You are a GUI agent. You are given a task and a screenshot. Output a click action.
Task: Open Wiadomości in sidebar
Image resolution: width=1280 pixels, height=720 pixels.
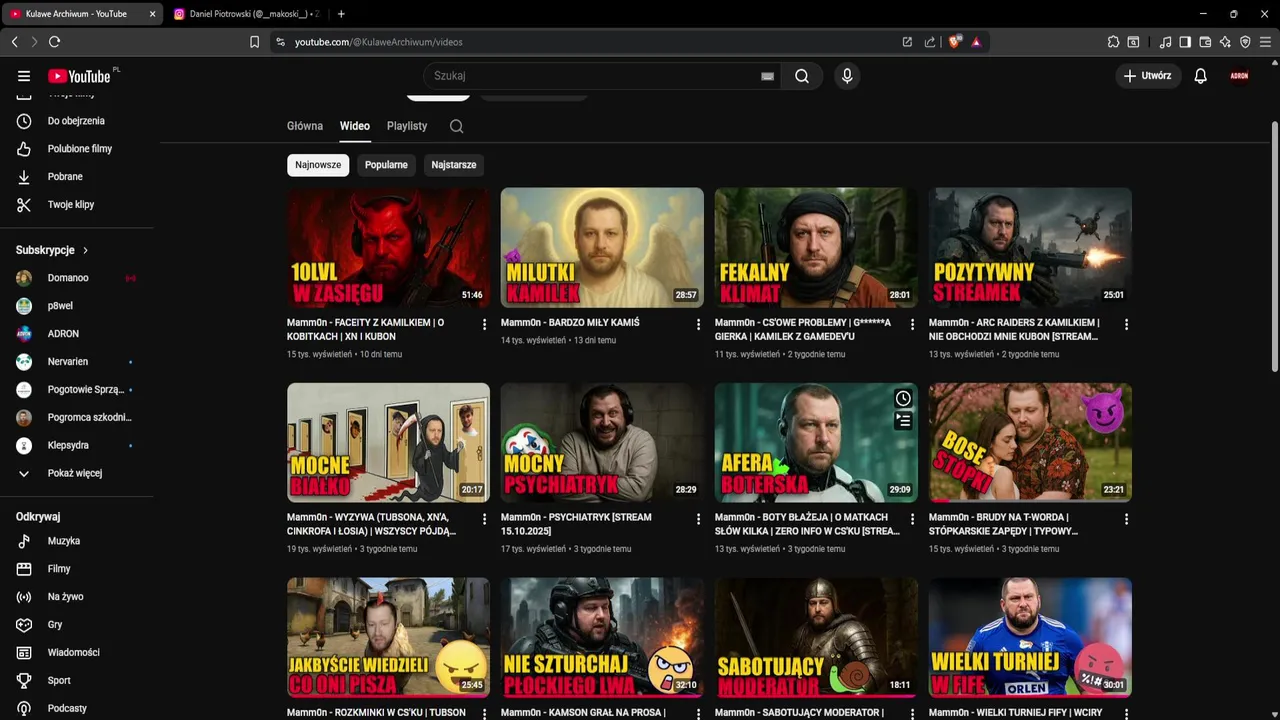point(76,653)
